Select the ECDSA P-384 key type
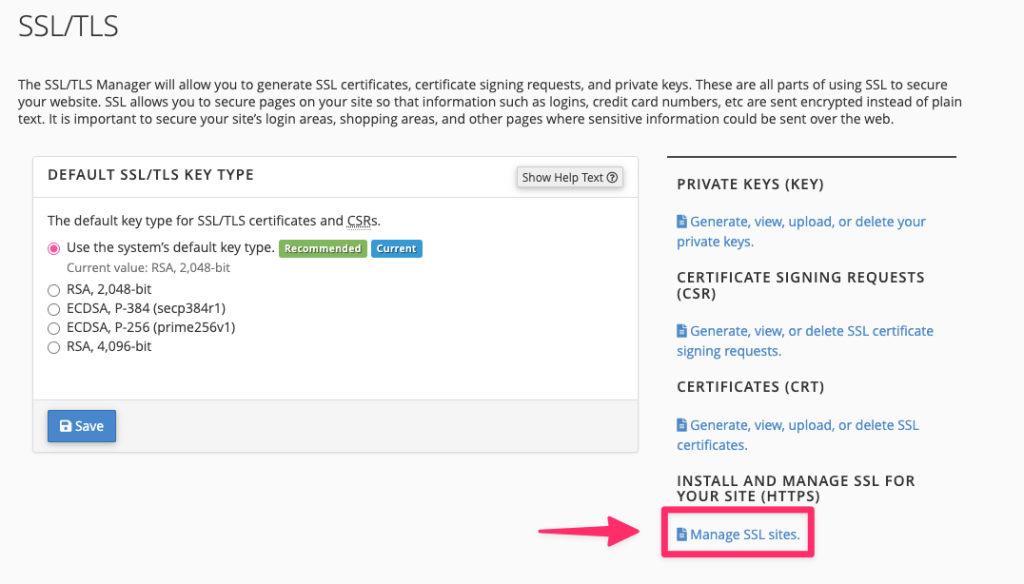This screenshot has height=584, width=1024. click(55, 308)
